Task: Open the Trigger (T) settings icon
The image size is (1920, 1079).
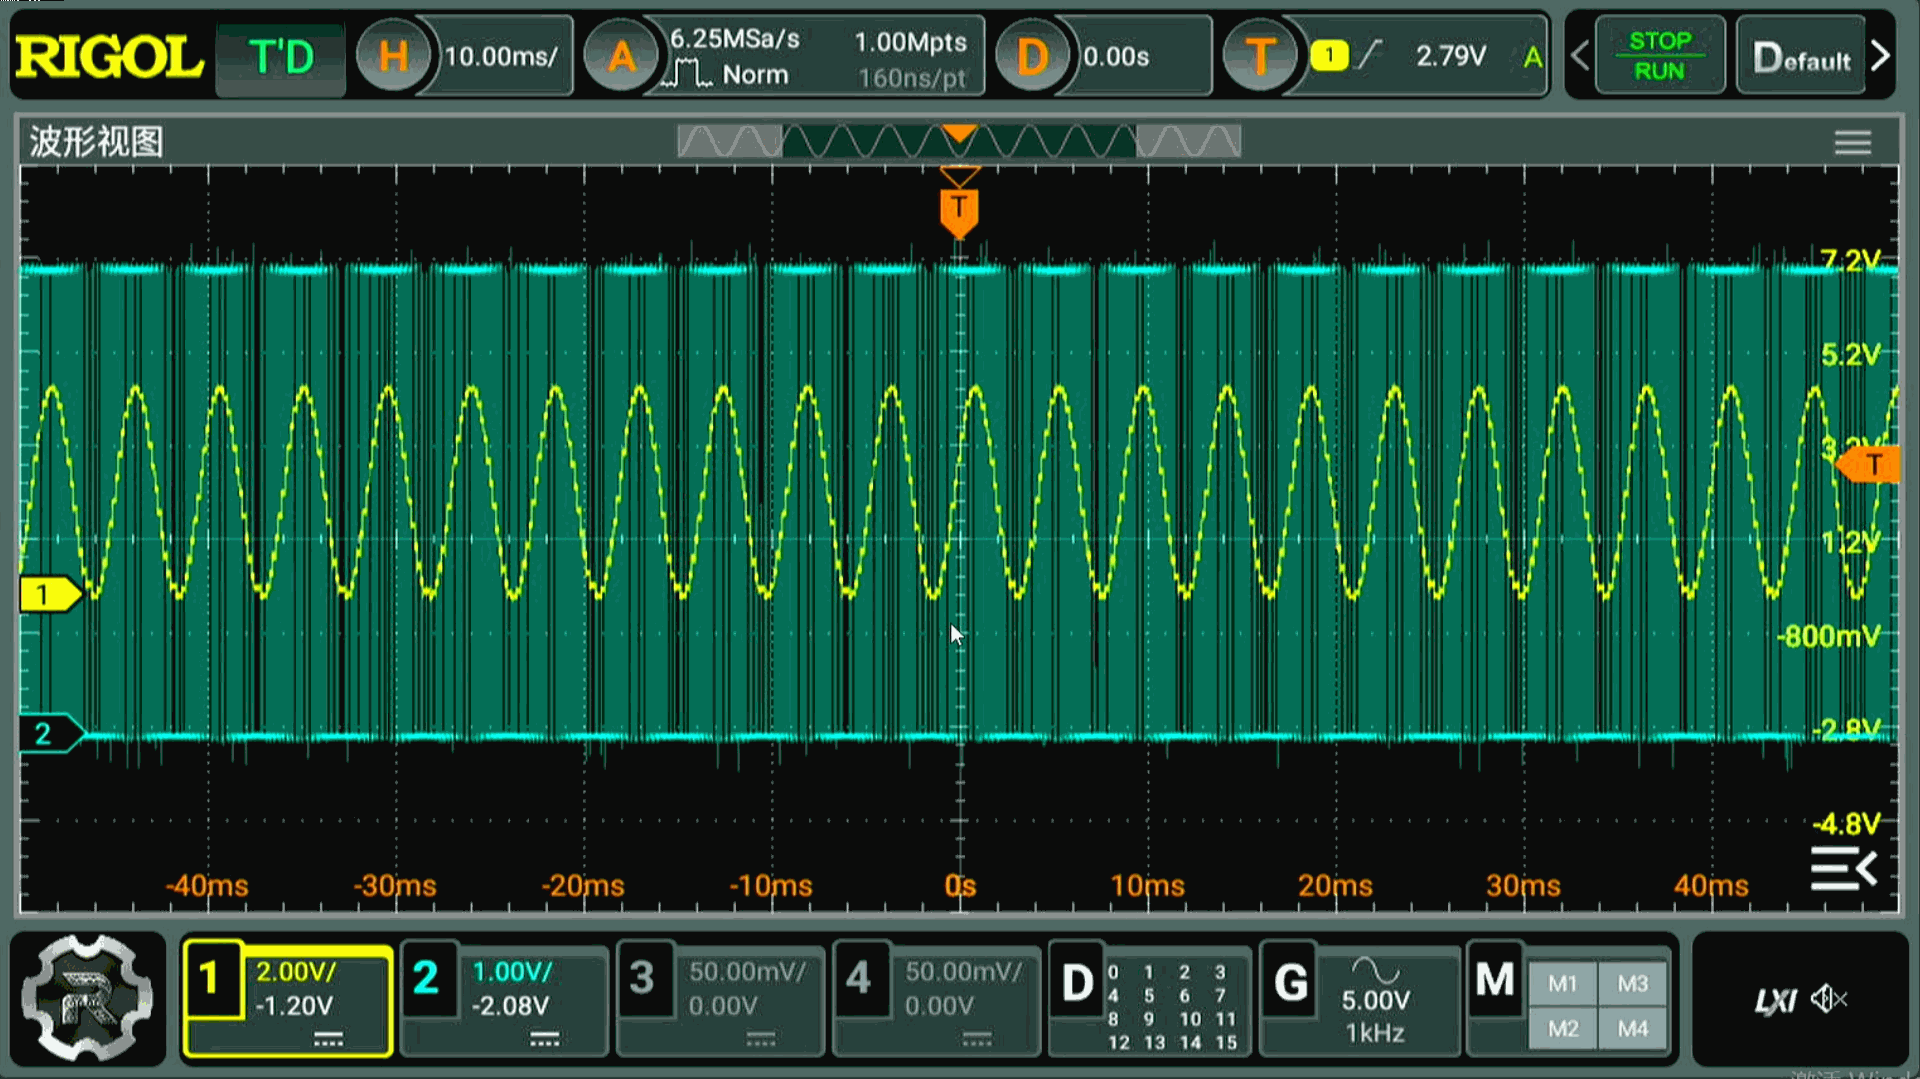Action: [x=1260, y=57]
